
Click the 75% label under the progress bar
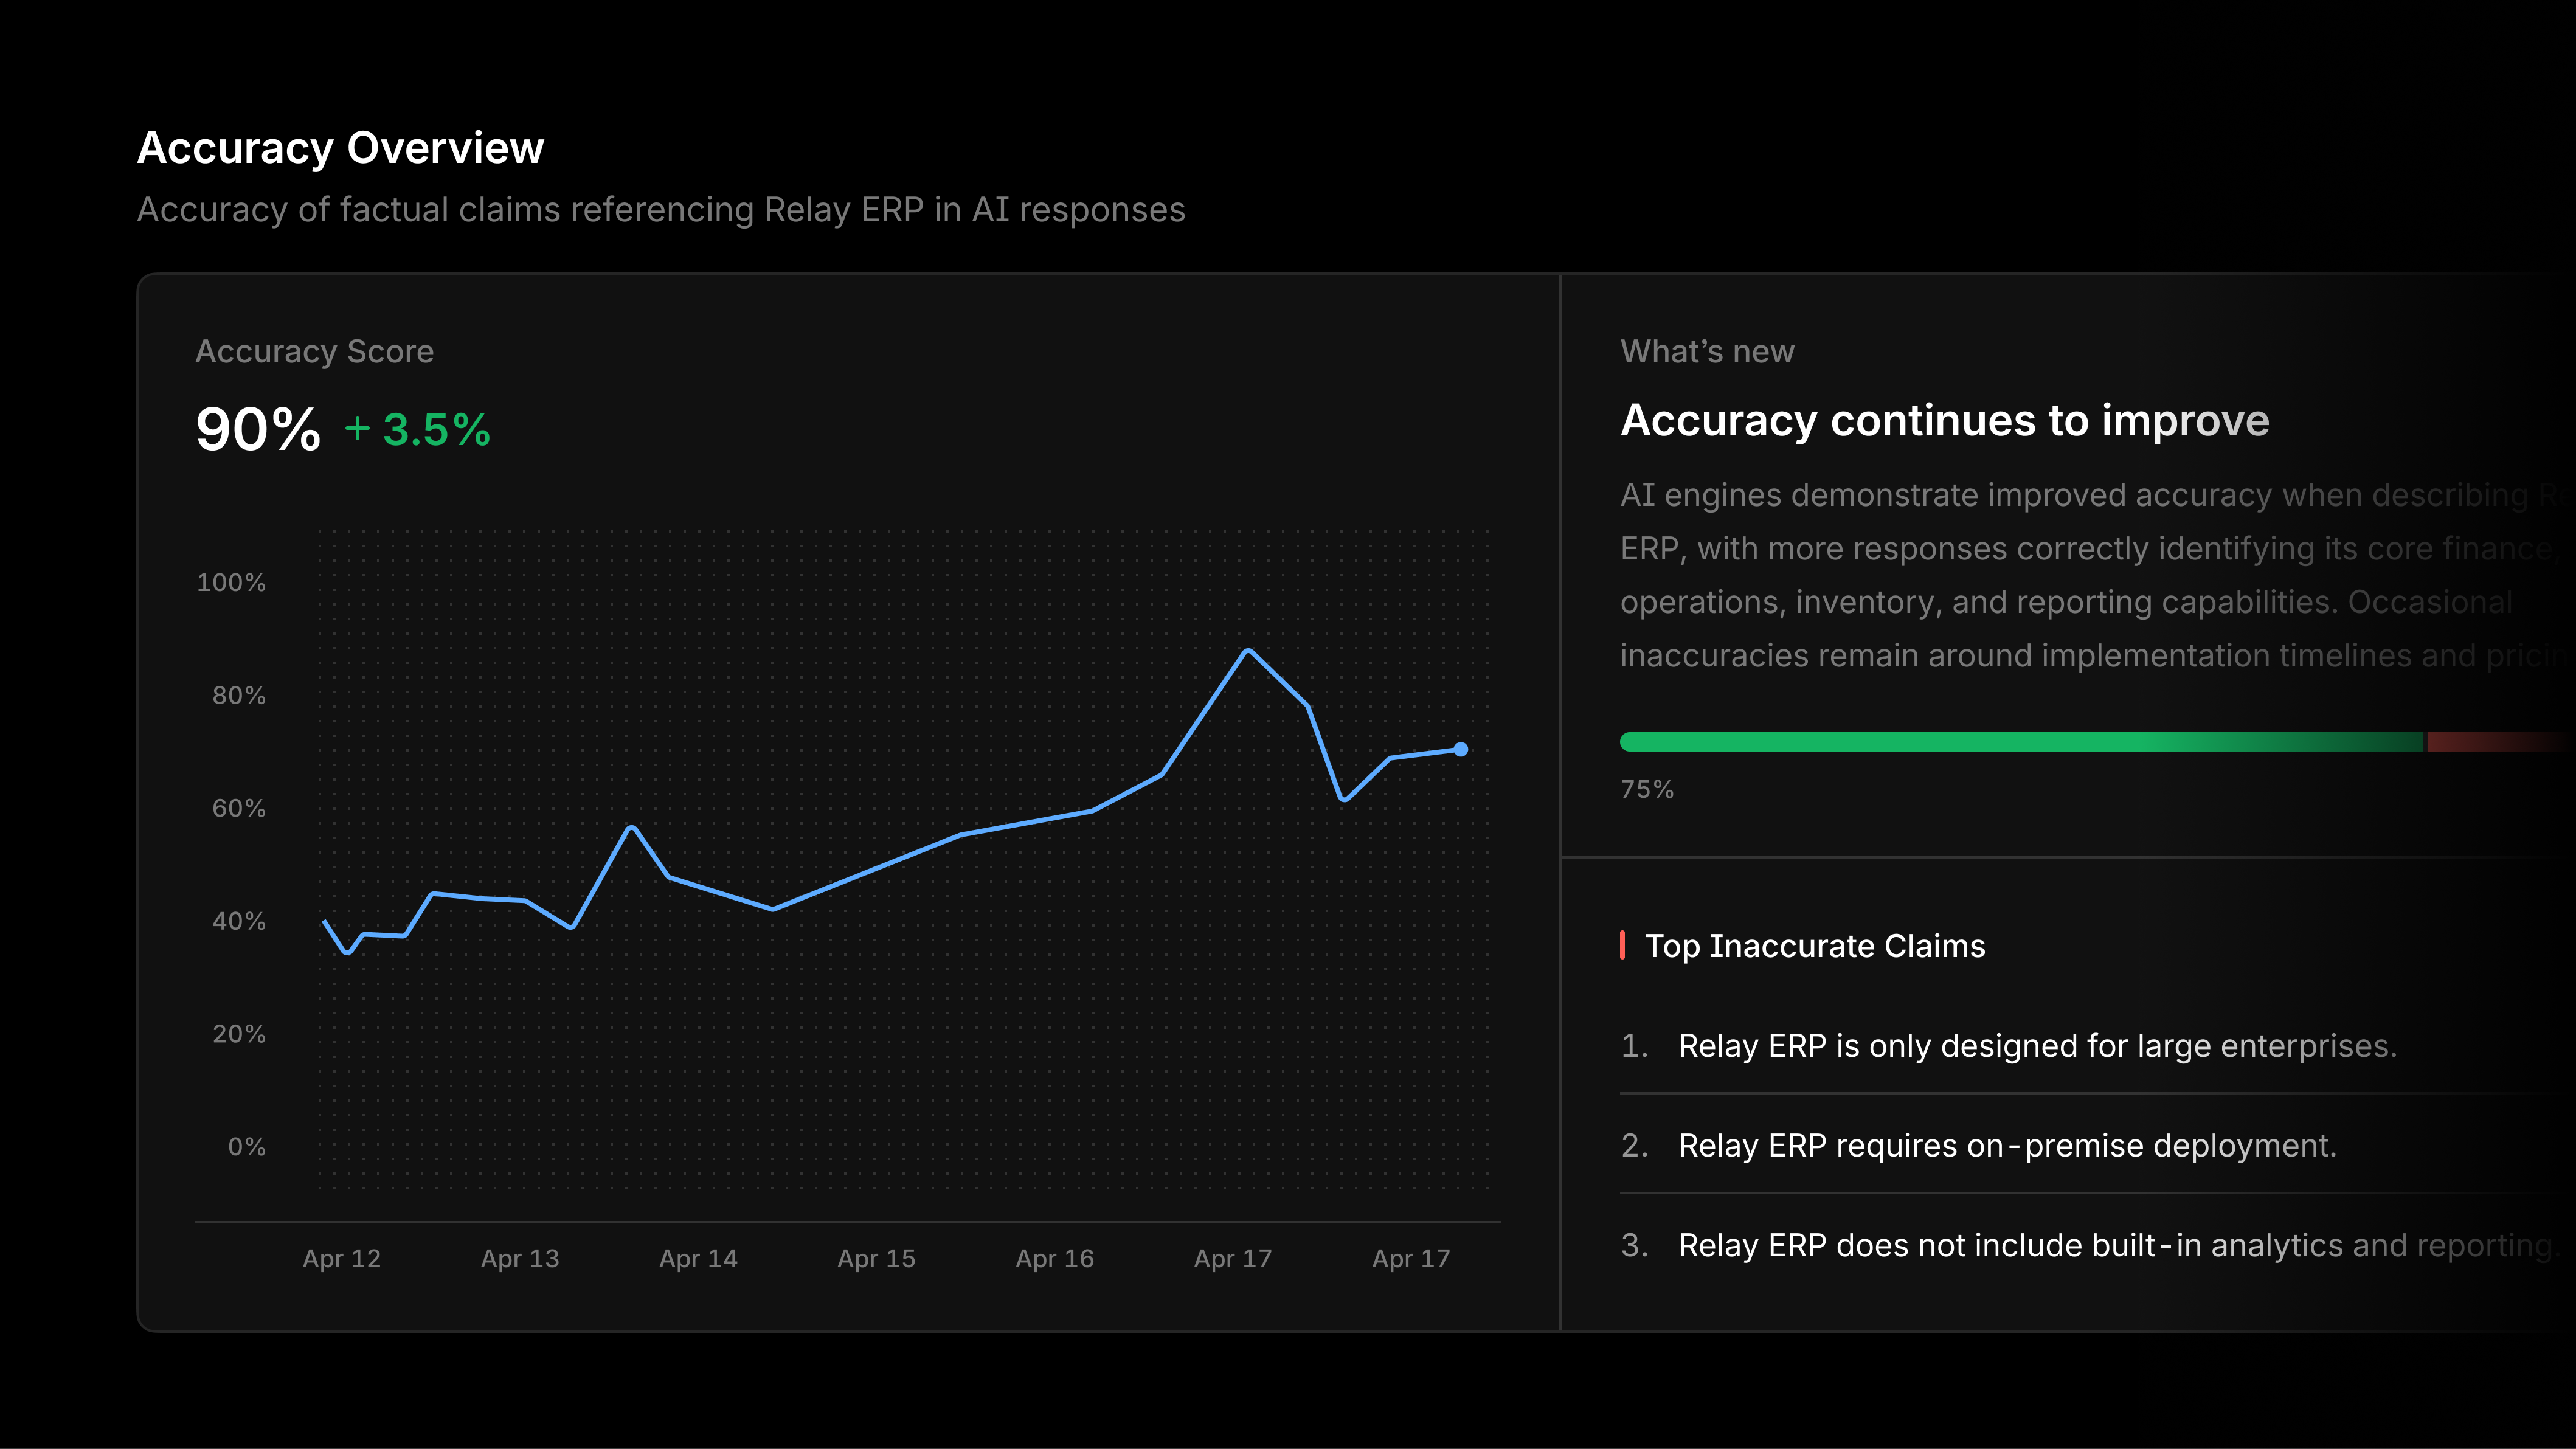tap(1647, 789)
